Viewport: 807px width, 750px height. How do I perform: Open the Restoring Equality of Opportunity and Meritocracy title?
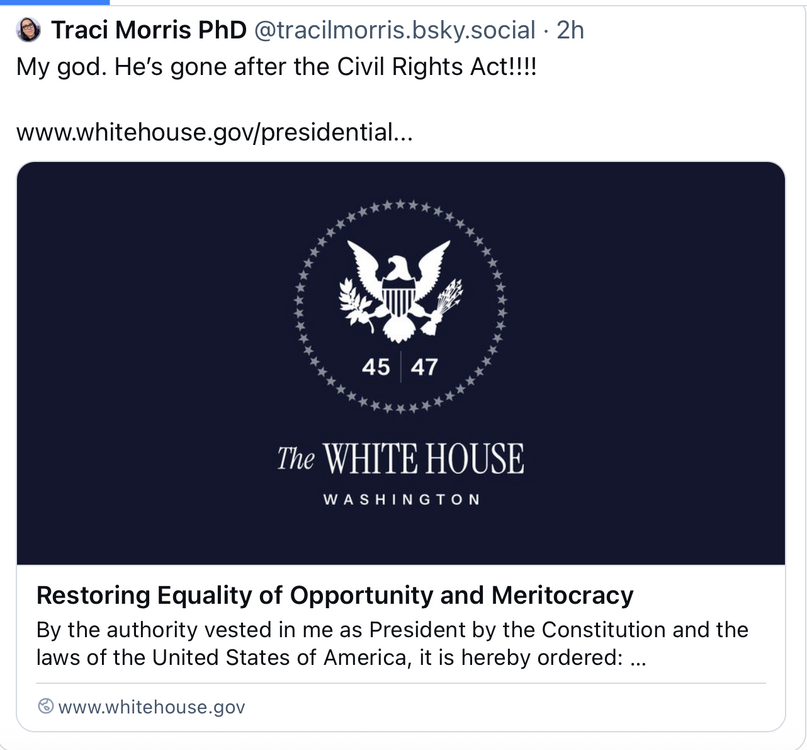(x=334, y=596)
